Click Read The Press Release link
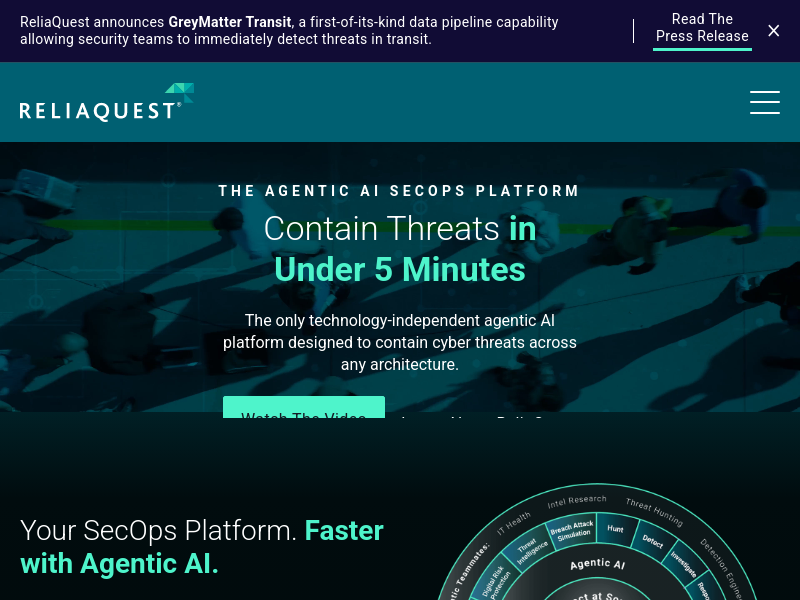 pyautogui.click(x=702, y=28)
